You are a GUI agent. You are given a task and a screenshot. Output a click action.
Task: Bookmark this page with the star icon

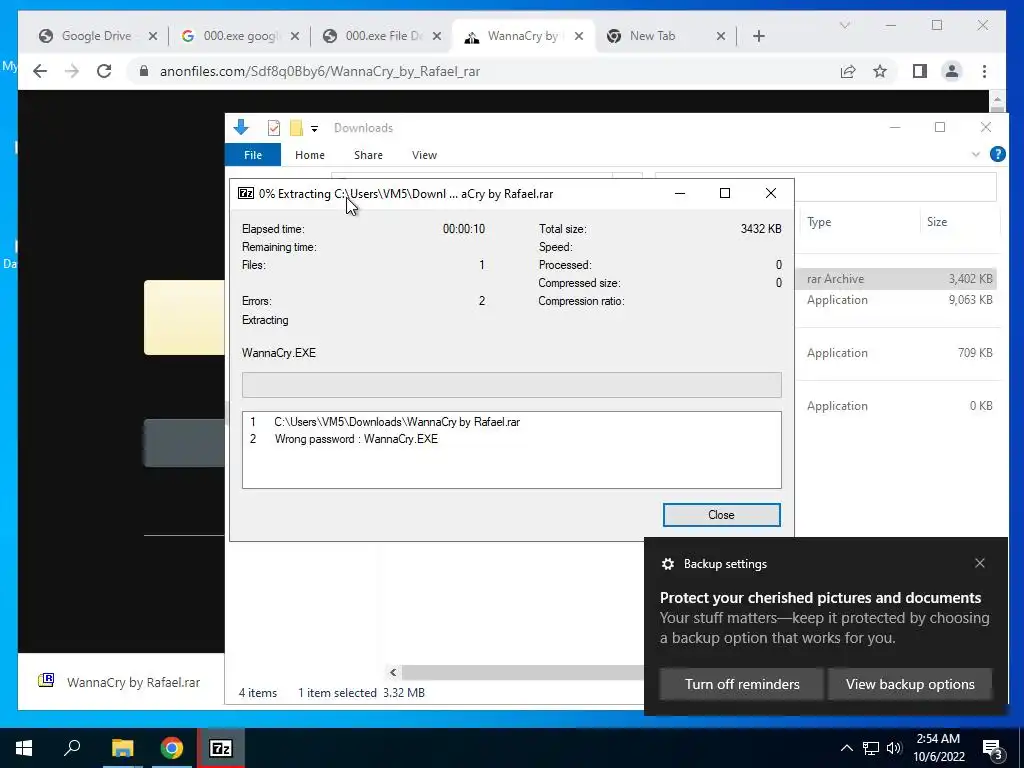point(880,71)
